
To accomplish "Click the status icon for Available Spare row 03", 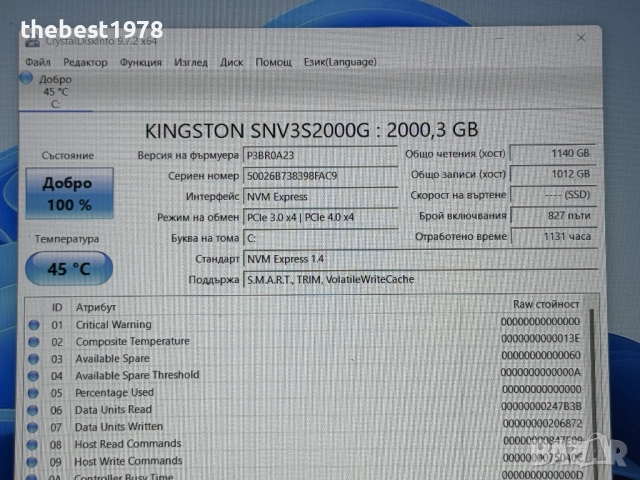I will [33, 359].
